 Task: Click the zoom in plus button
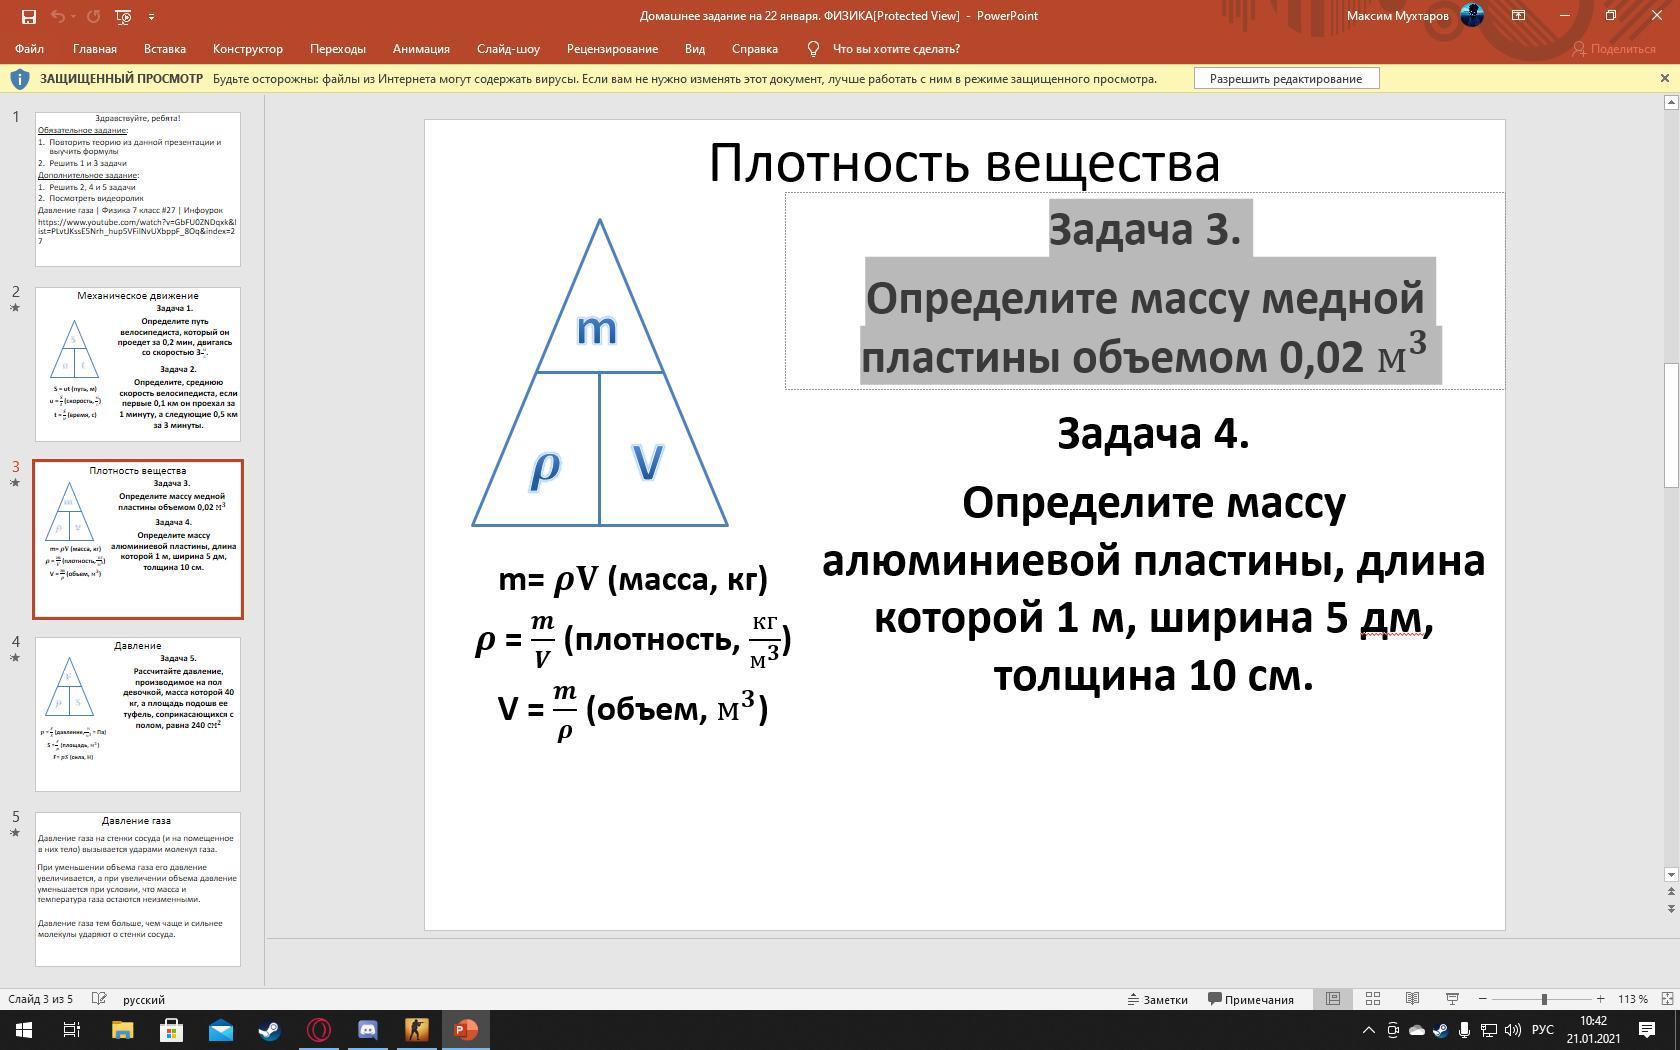[x=1601, y=999]
